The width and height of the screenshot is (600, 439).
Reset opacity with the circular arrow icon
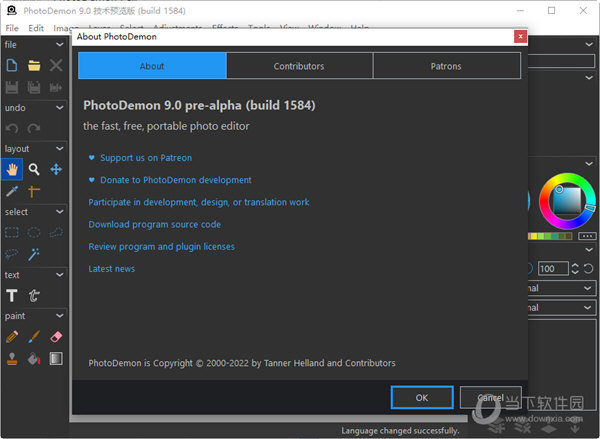pyautogui.click(x=589, y=269)
